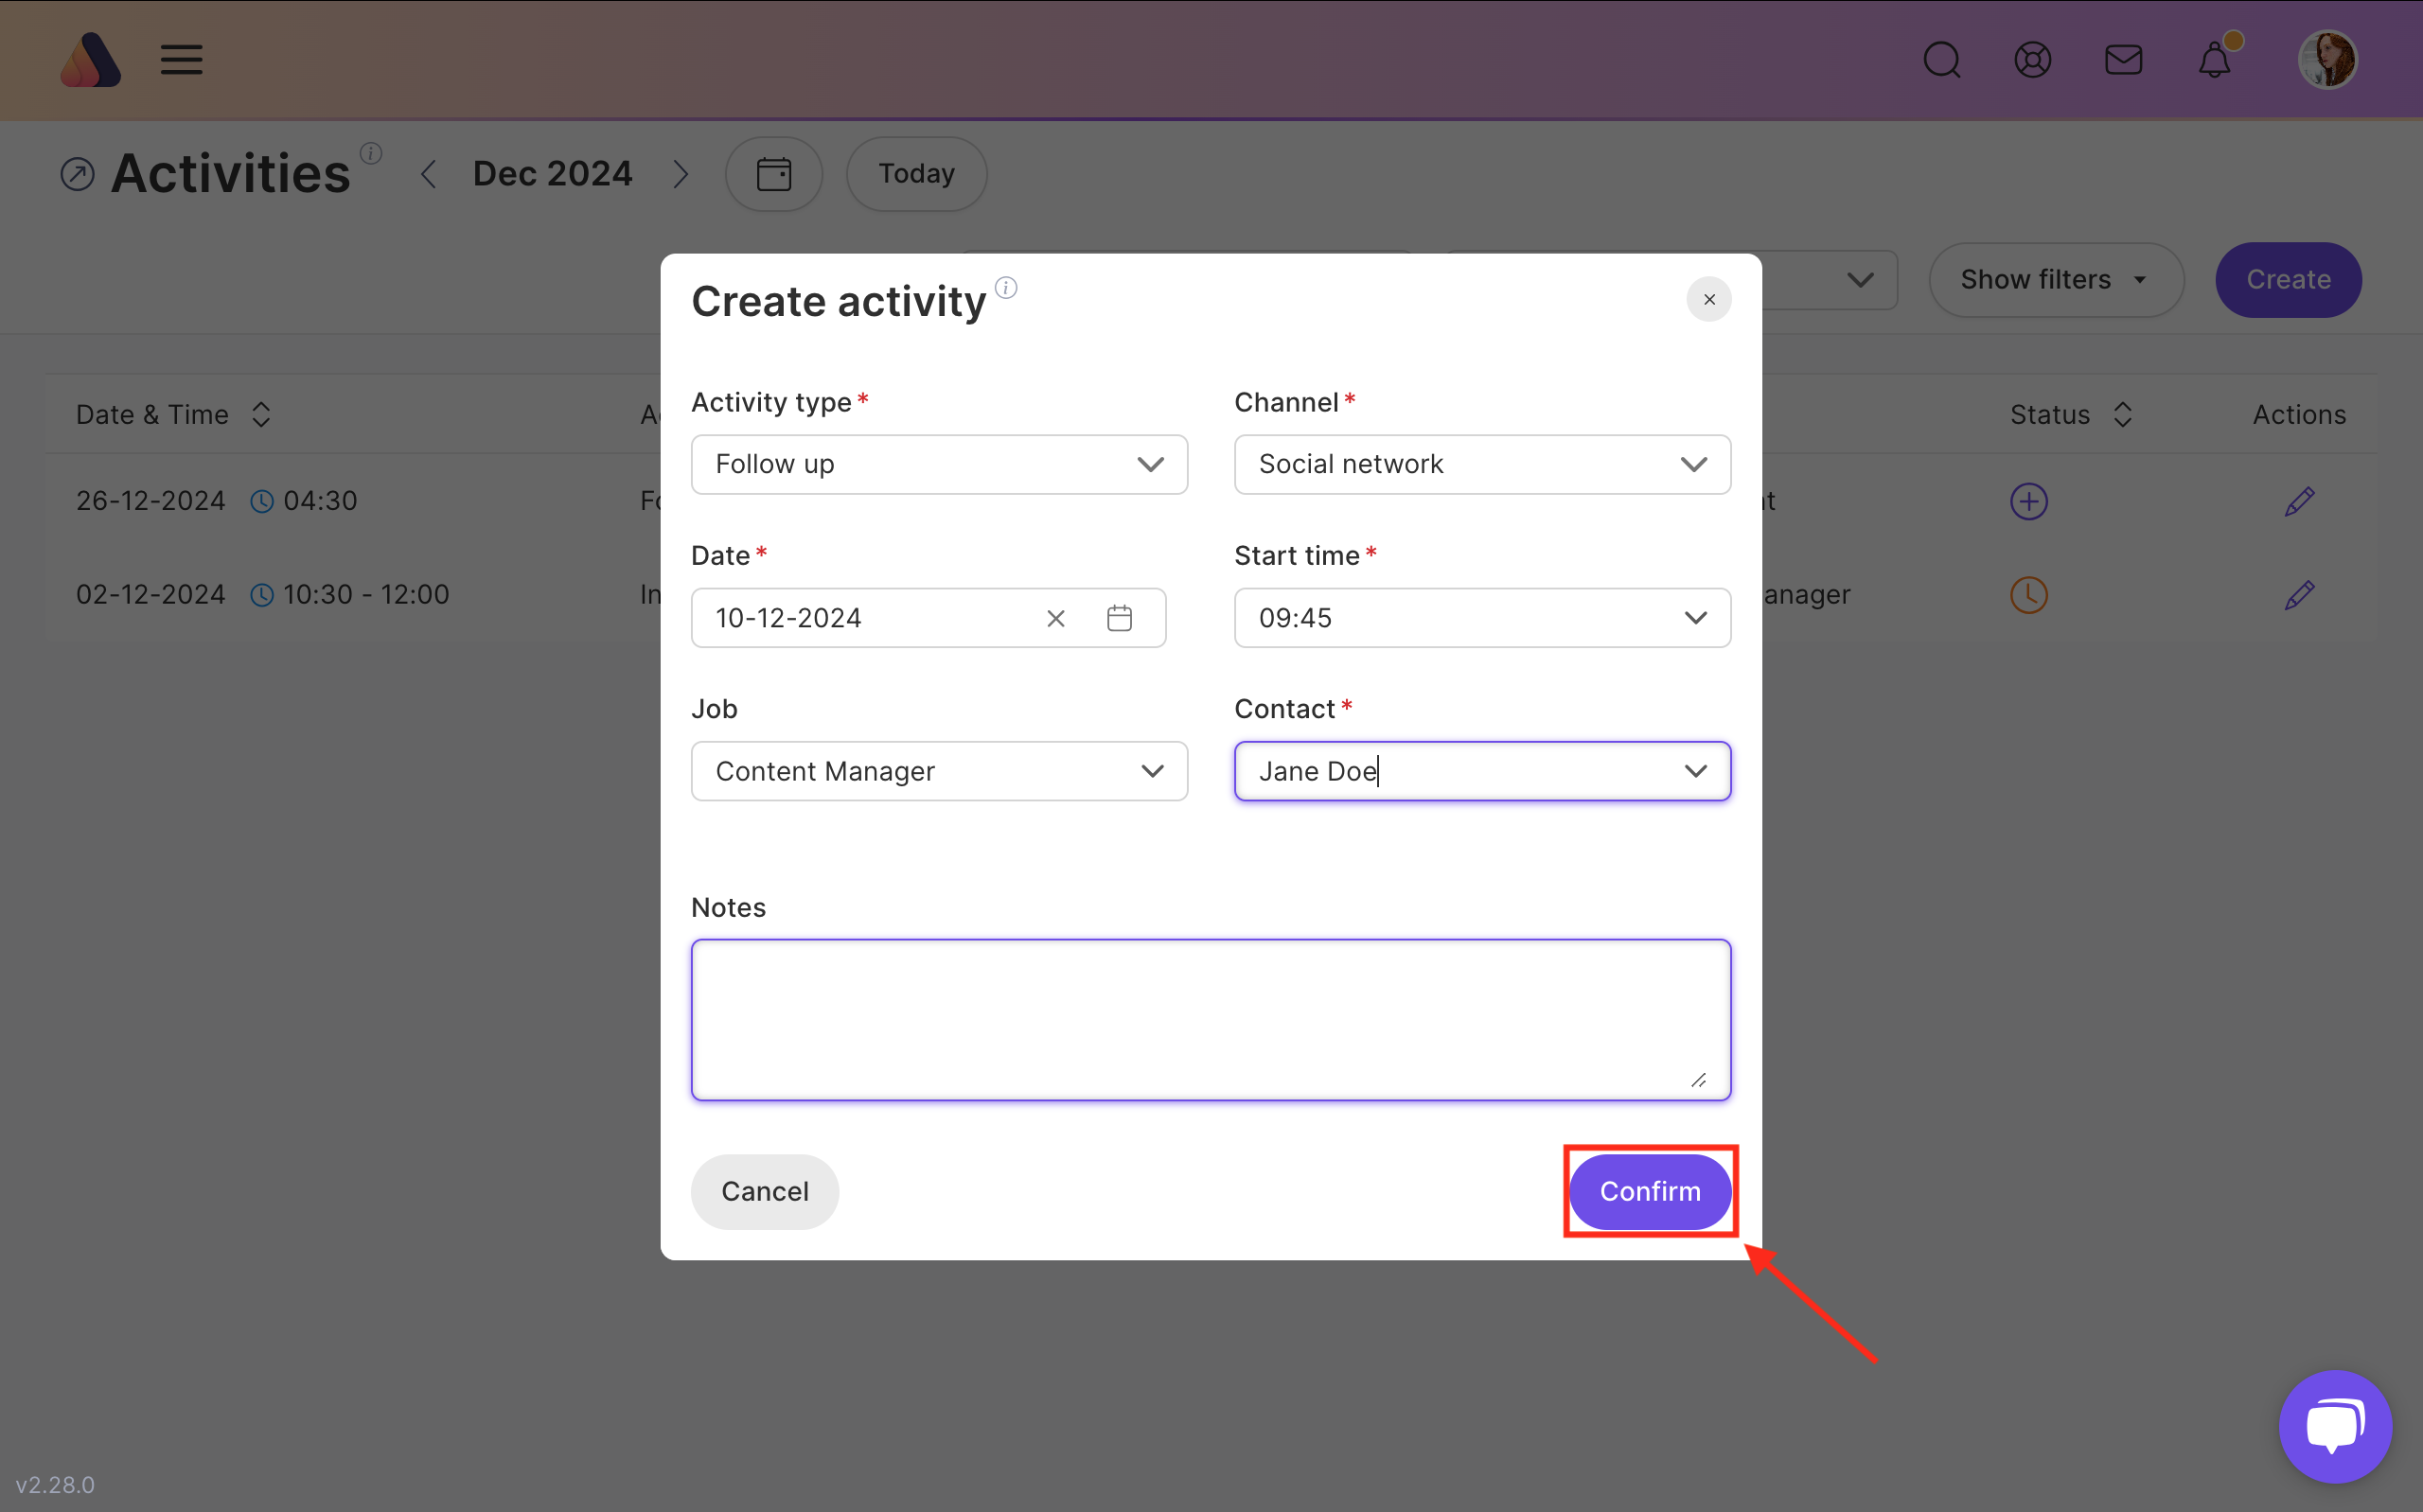Image resolution: width=2423 pixels, height=1512 pixels.
Task: Open the chat support widget
Action: coord(2334,1426)
